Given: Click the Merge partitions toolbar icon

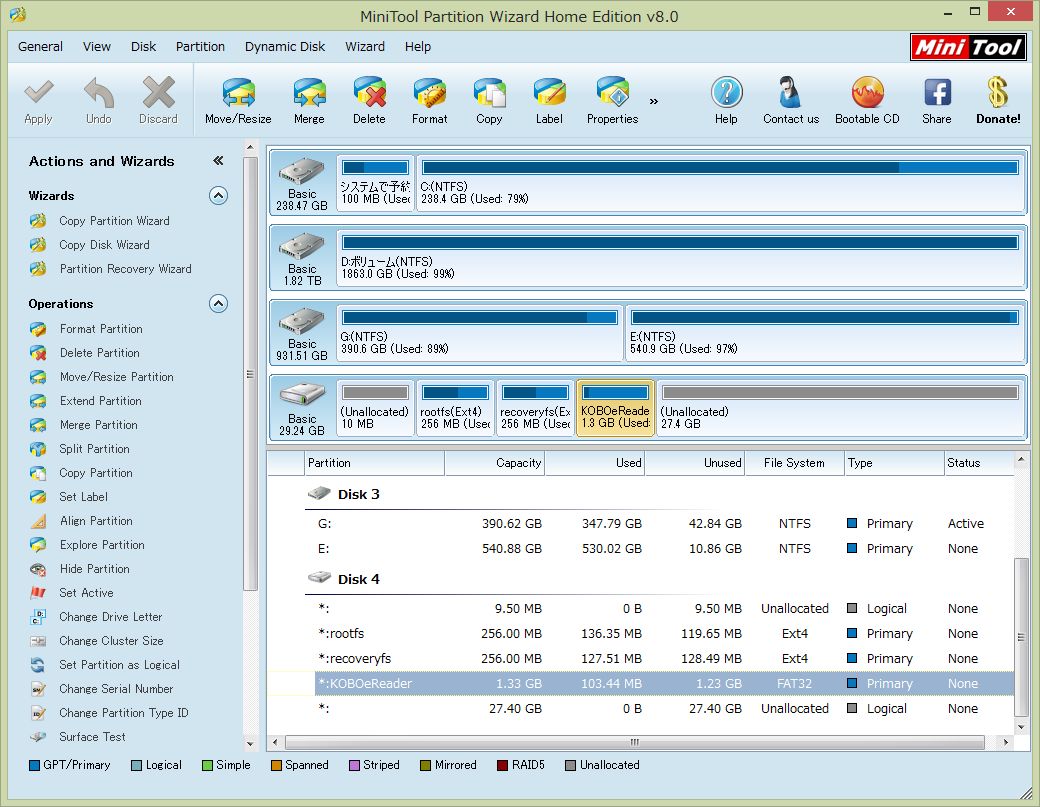Looking at the screenshot, I should point(309,101).
